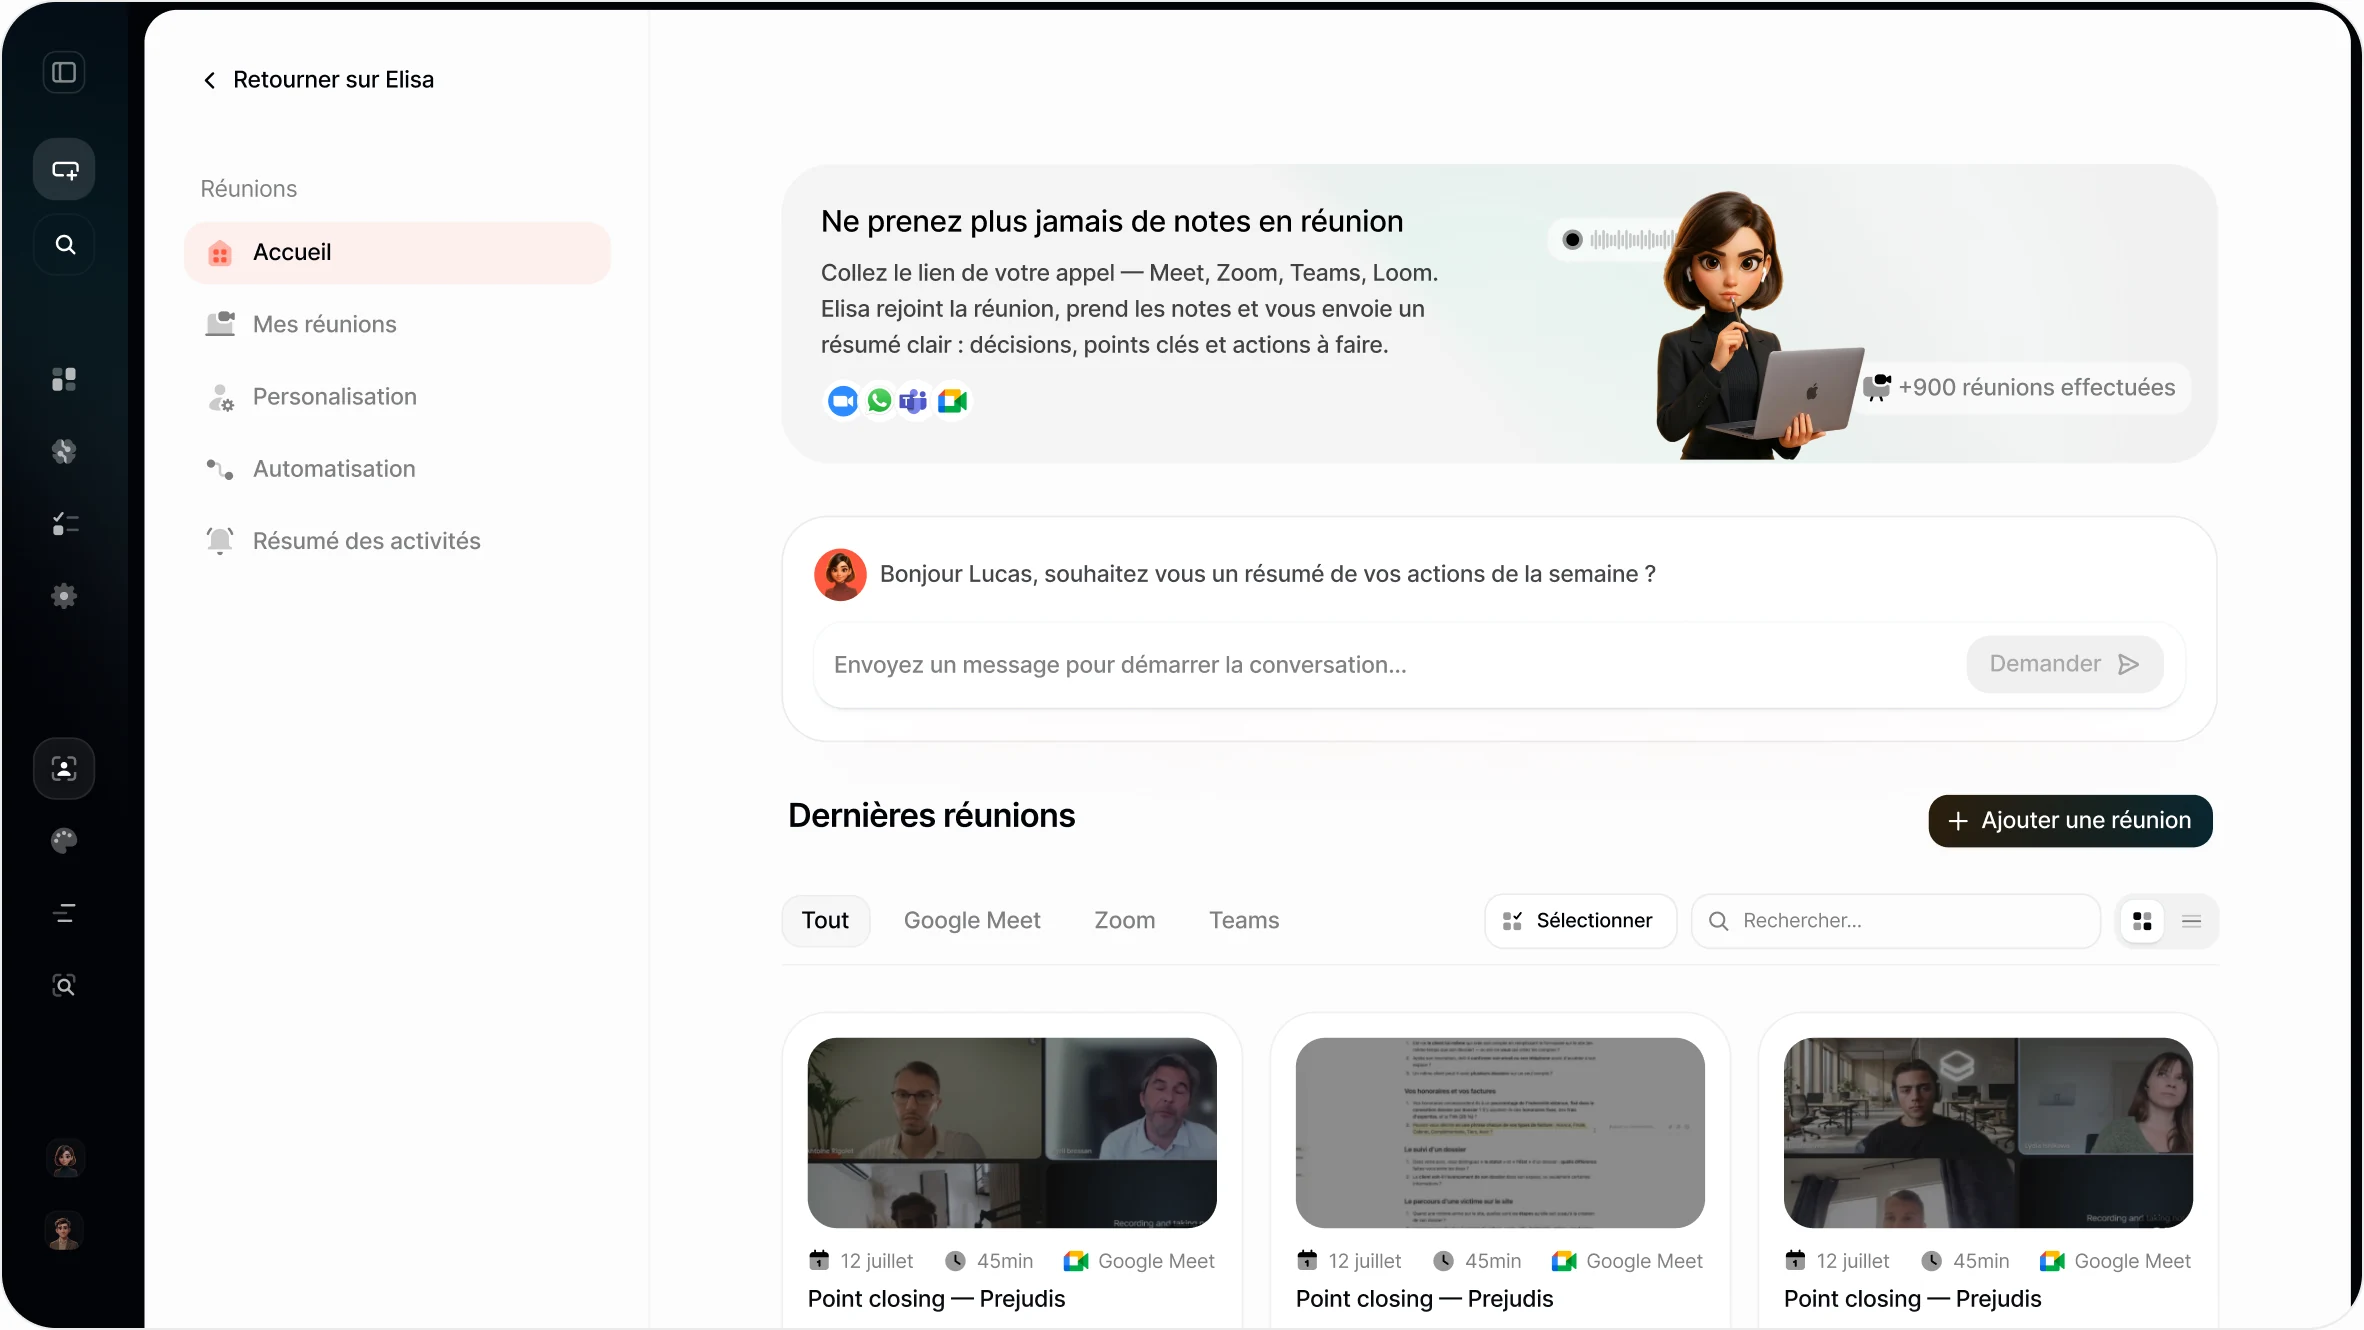The image size is (2364, 1330).
Task: Open the settings gear in the dark sidebar
Action: coord(64,596)
